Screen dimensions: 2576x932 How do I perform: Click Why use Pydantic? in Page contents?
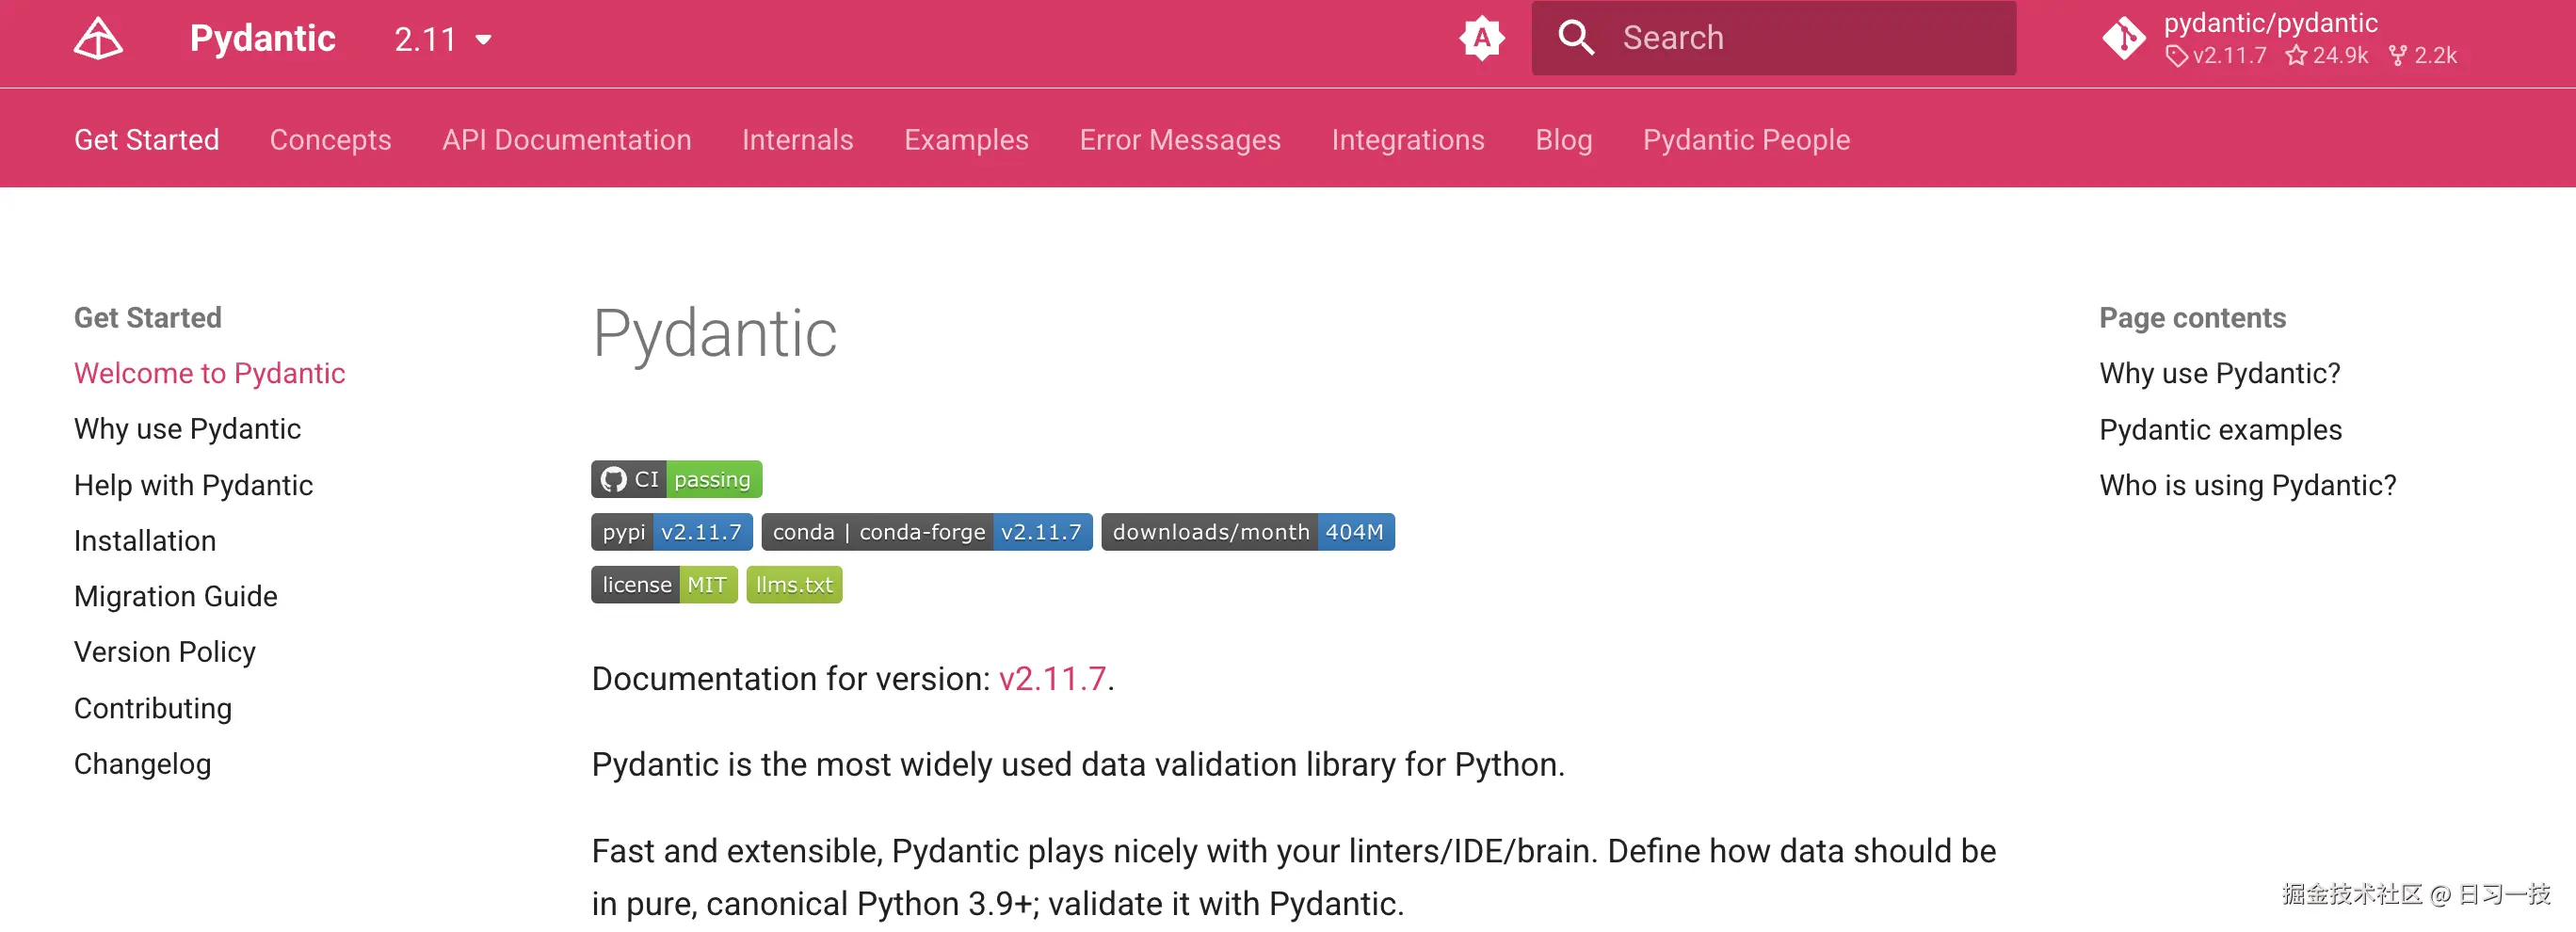pyautogui.click(x=2218, y=373)
